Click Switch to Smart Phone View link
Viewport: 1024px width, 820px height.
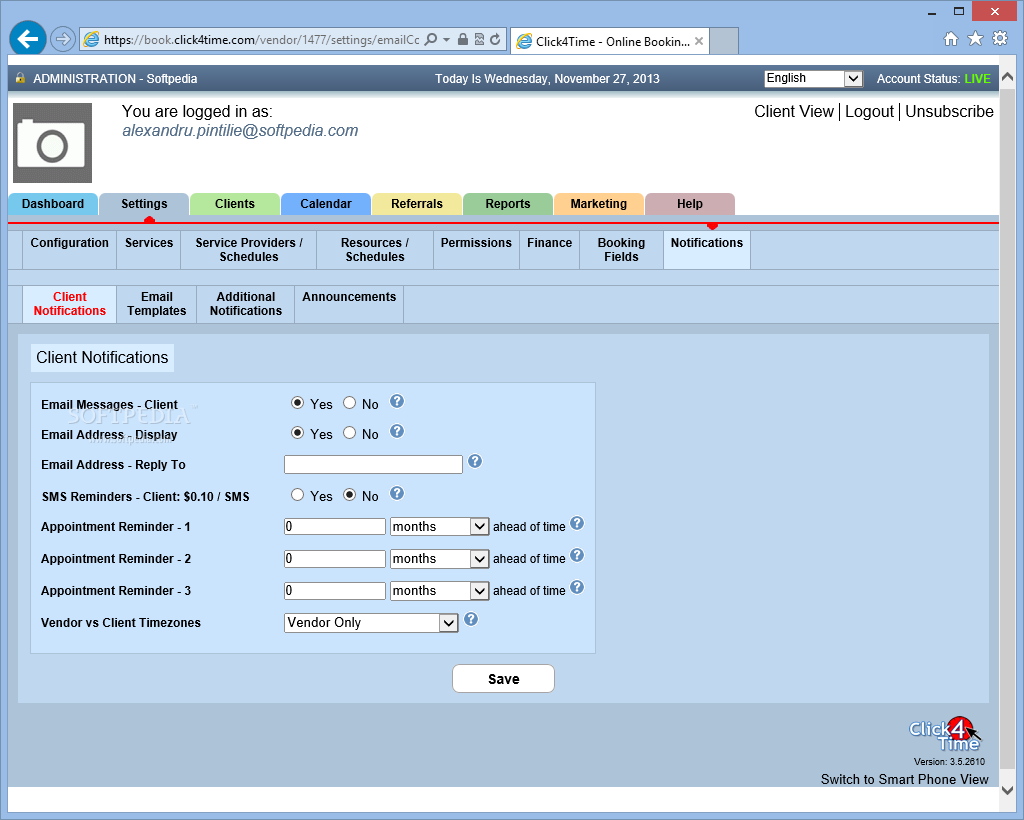[x=904, y=780]
